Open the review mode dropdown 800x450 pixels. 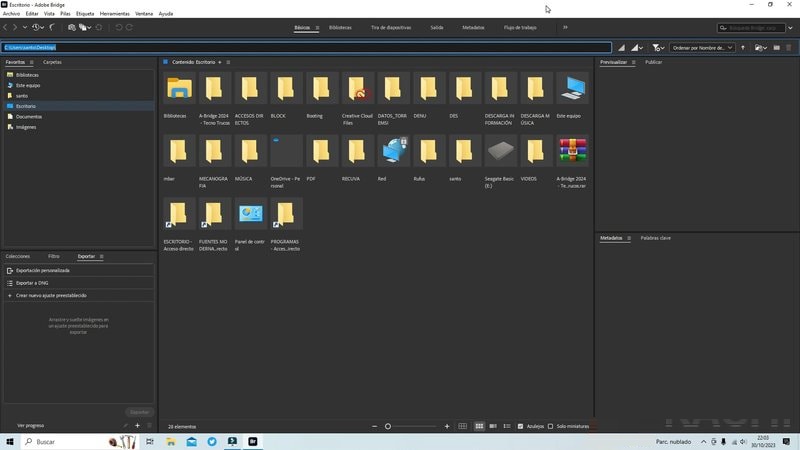click(85, 28)
